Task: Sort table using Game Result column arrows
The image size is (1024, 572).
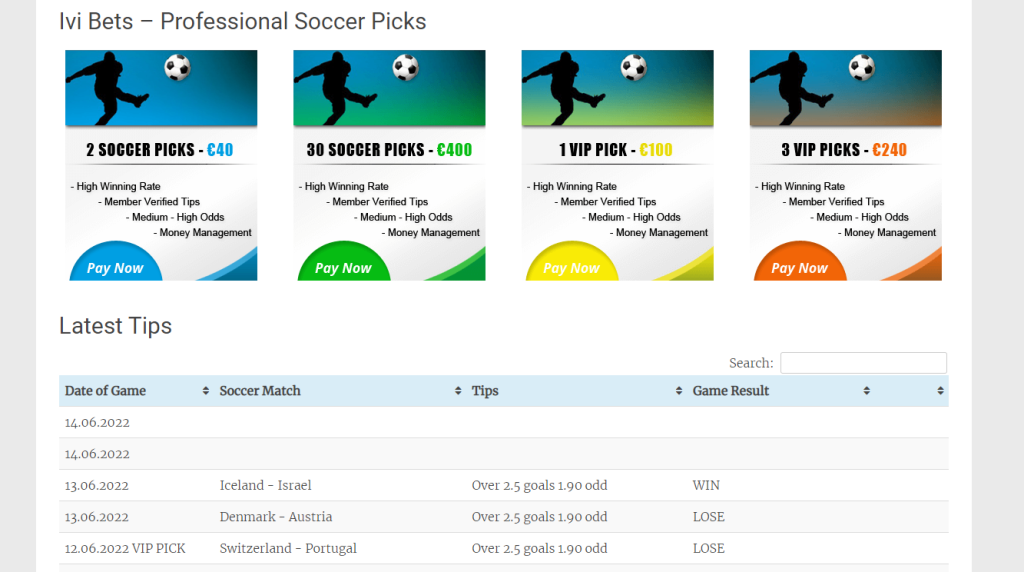Action: tap(867, 390)
